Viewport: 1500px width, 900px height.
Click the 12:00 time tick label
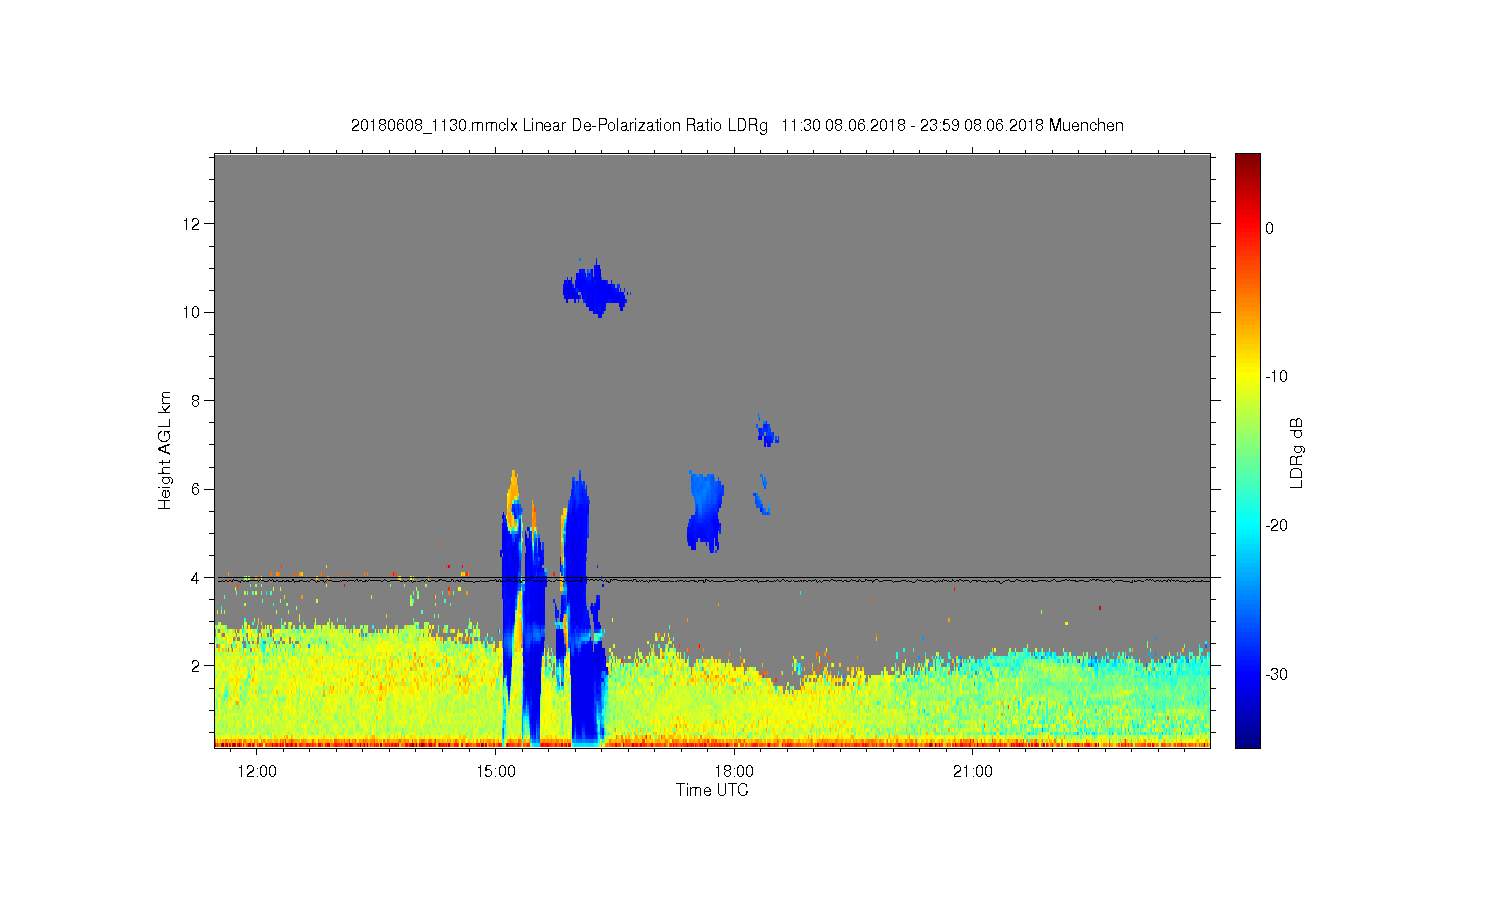(258, 772)
